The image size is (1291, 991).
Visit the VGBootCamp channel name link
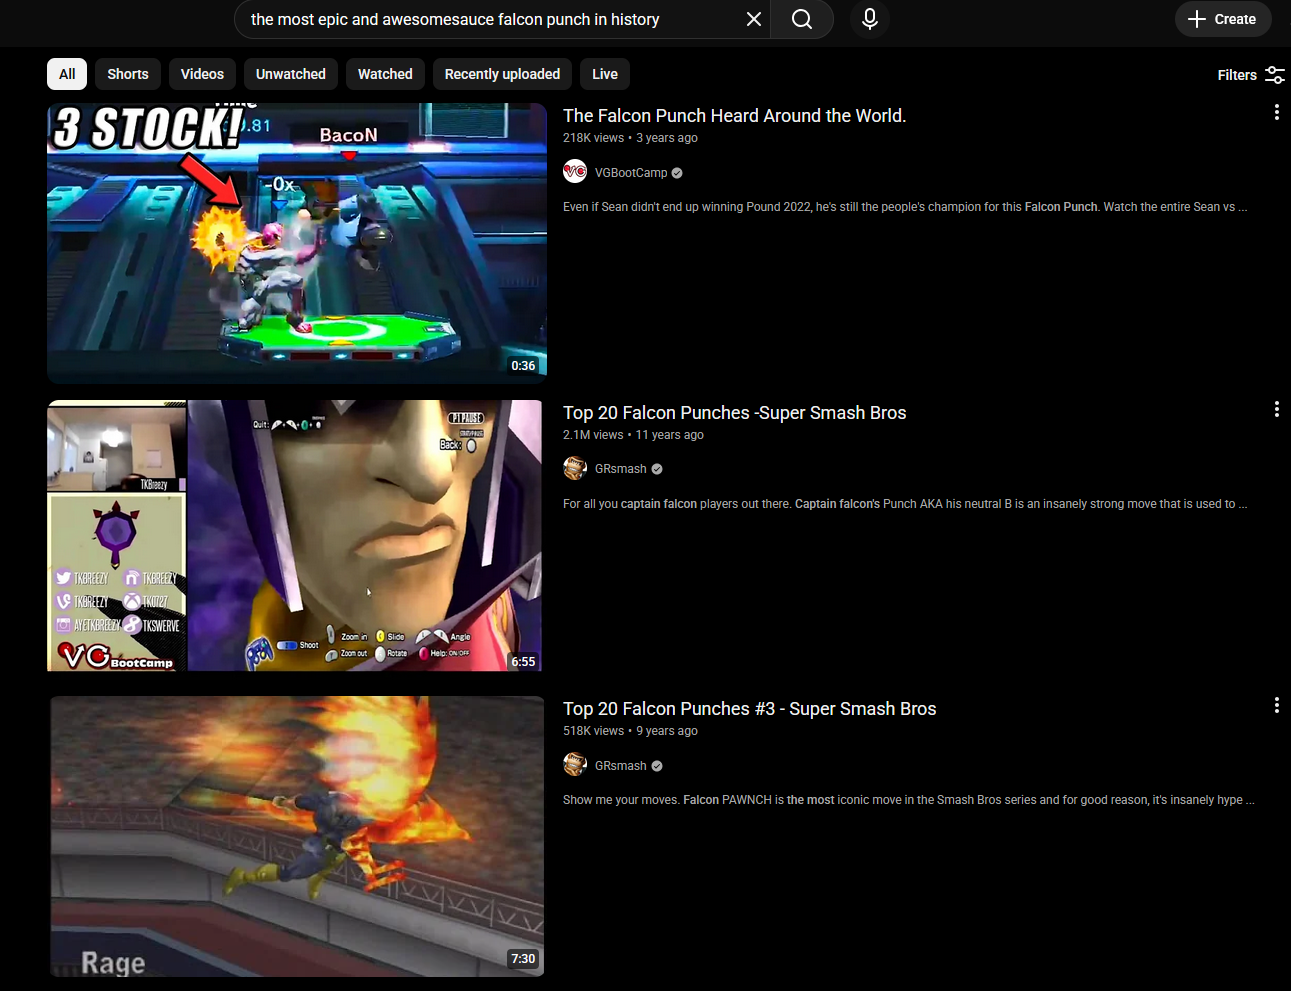point(631,173)
